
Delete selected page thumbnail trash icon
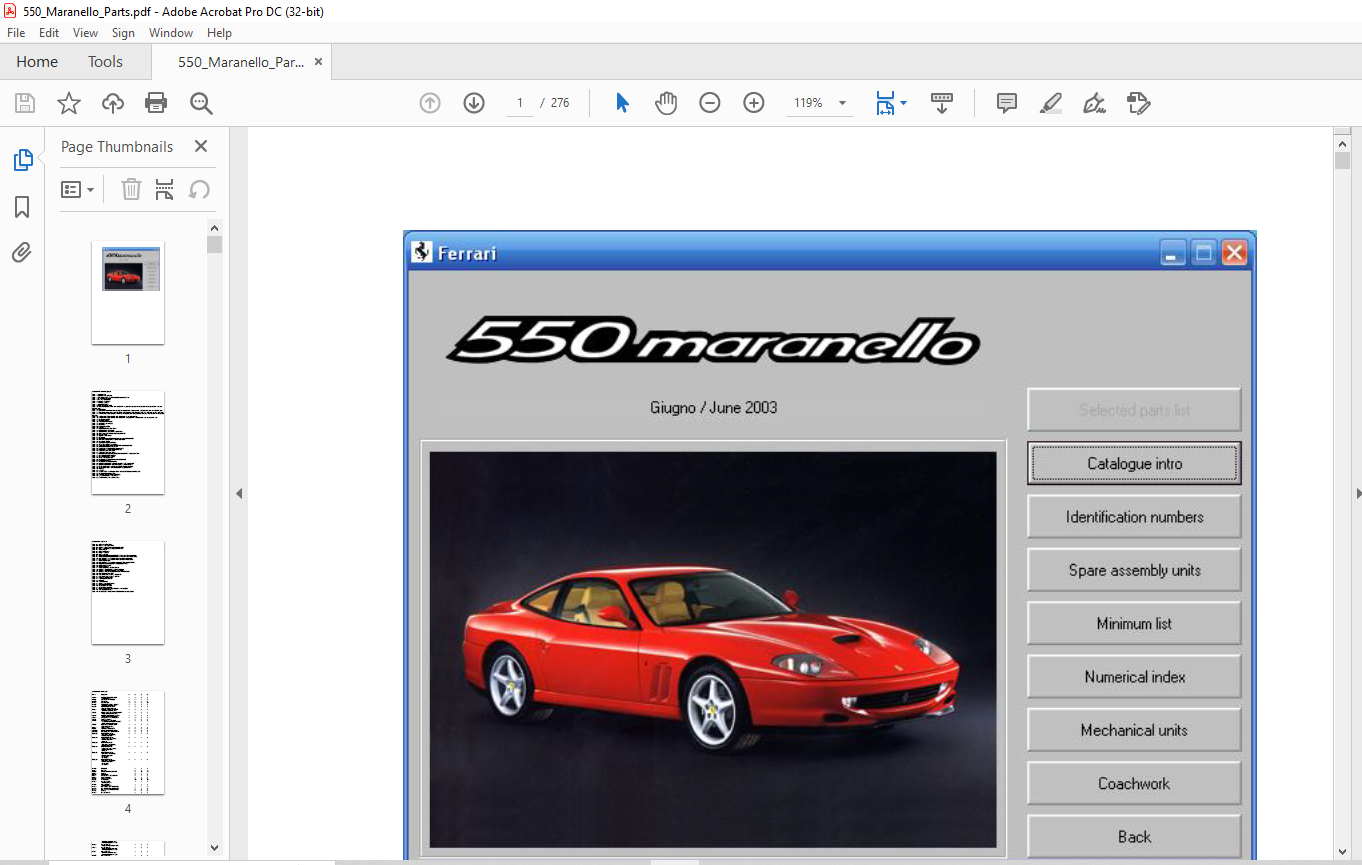point(131,189)
